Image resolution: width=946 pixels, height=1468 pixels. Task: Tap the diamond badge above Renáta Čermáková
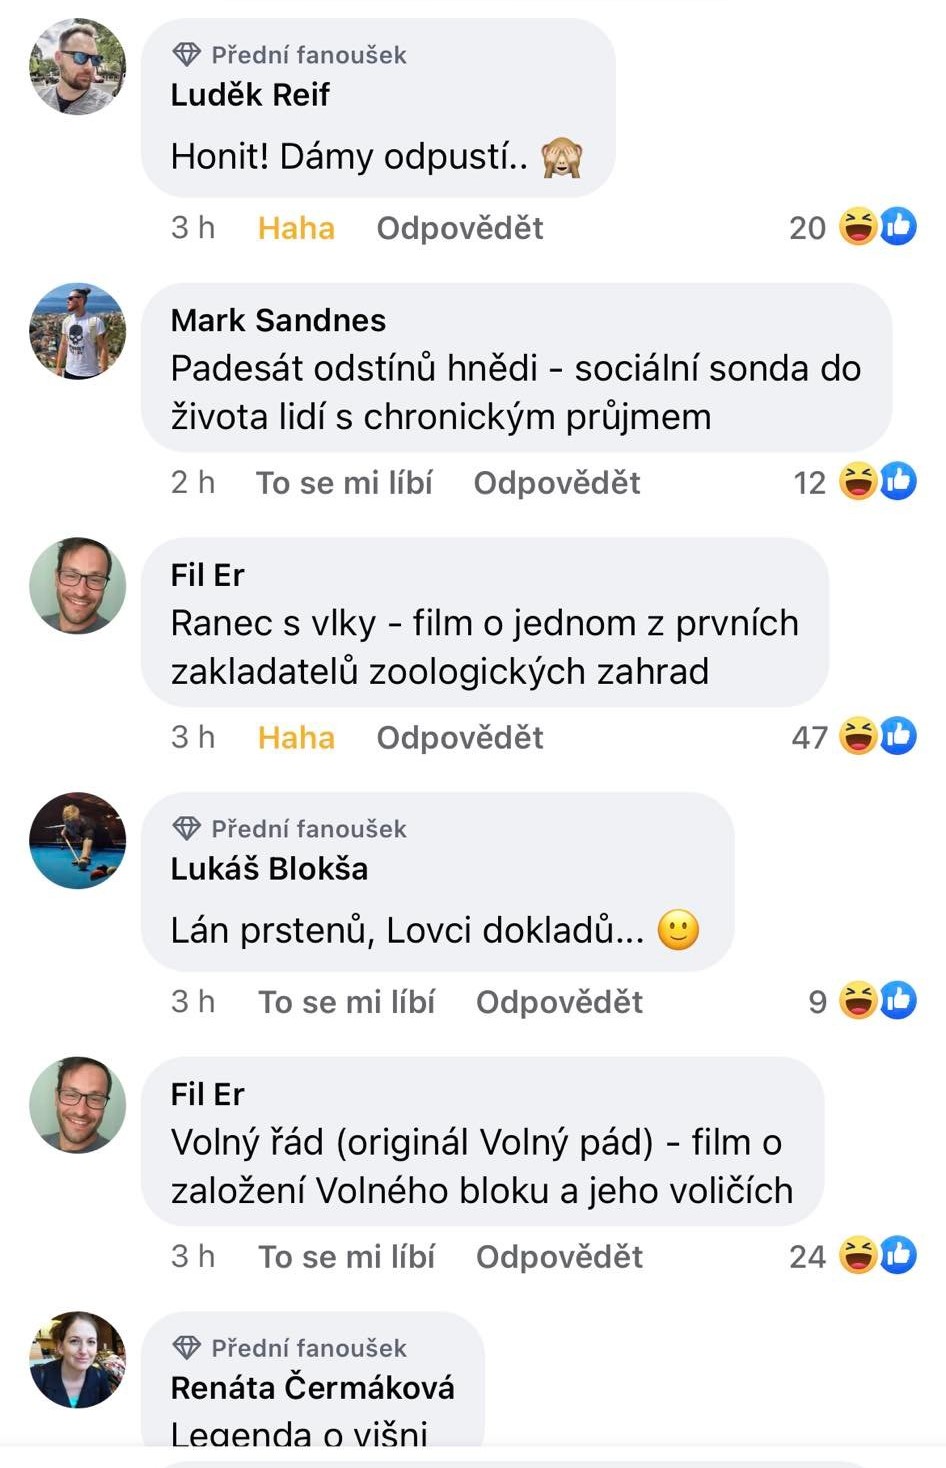[187, 1347]
